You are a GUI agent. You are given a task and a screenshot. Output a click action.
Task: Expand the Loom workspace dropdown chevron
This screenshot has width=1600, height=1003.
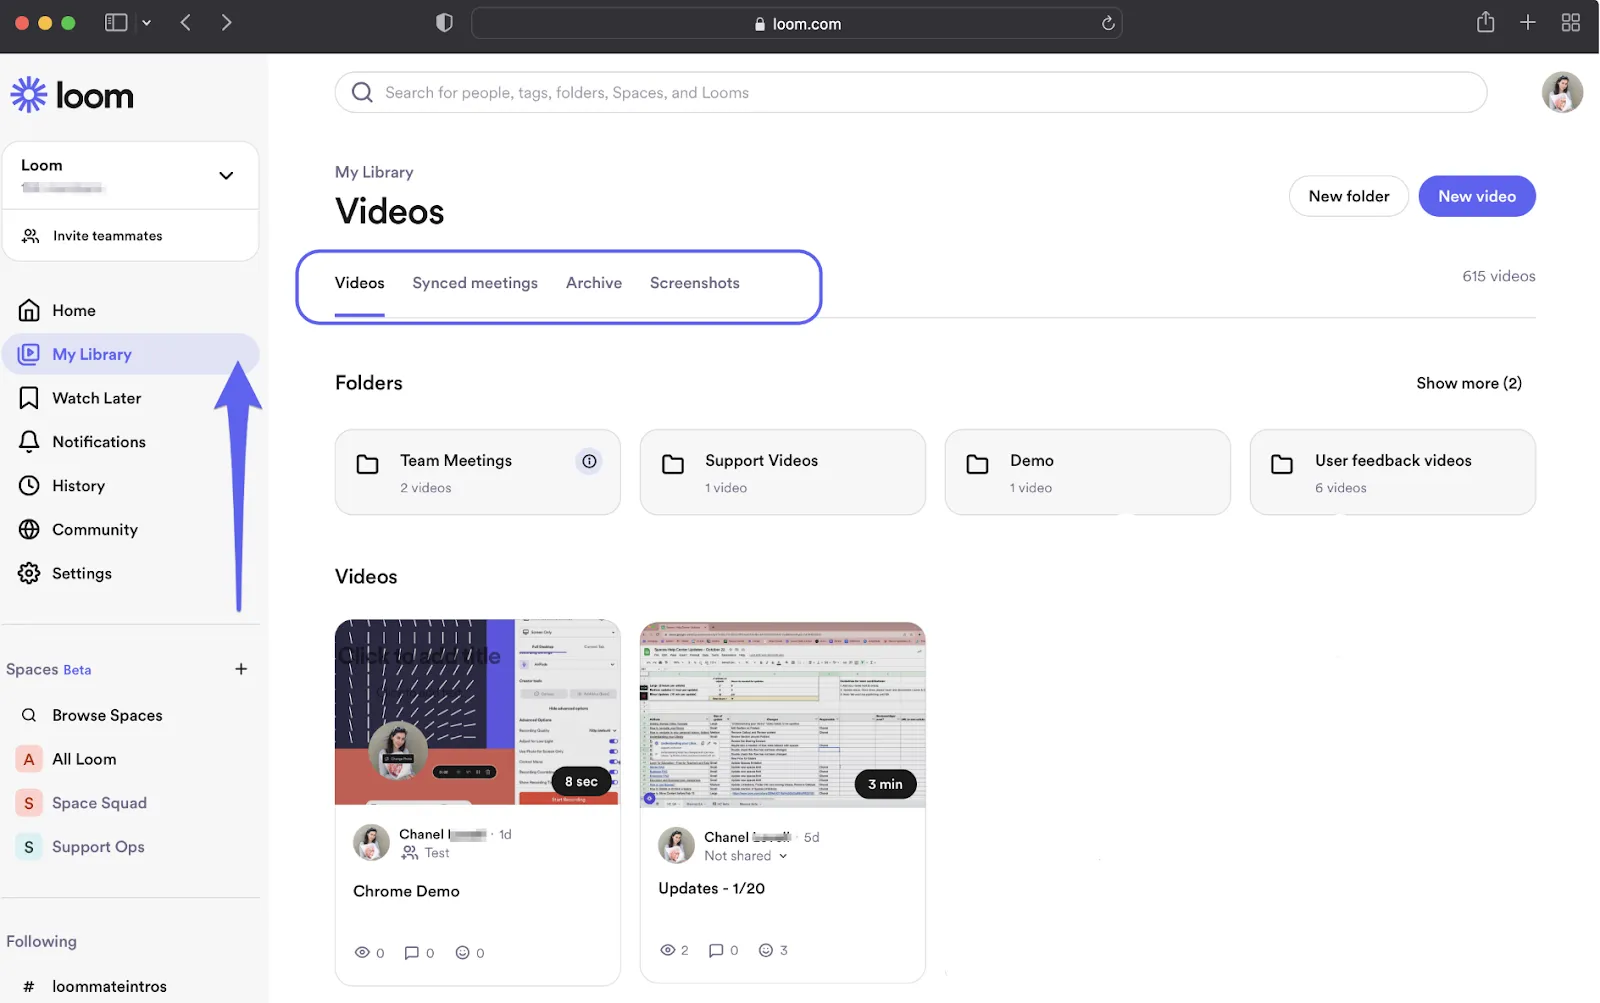tap(226, 176)
